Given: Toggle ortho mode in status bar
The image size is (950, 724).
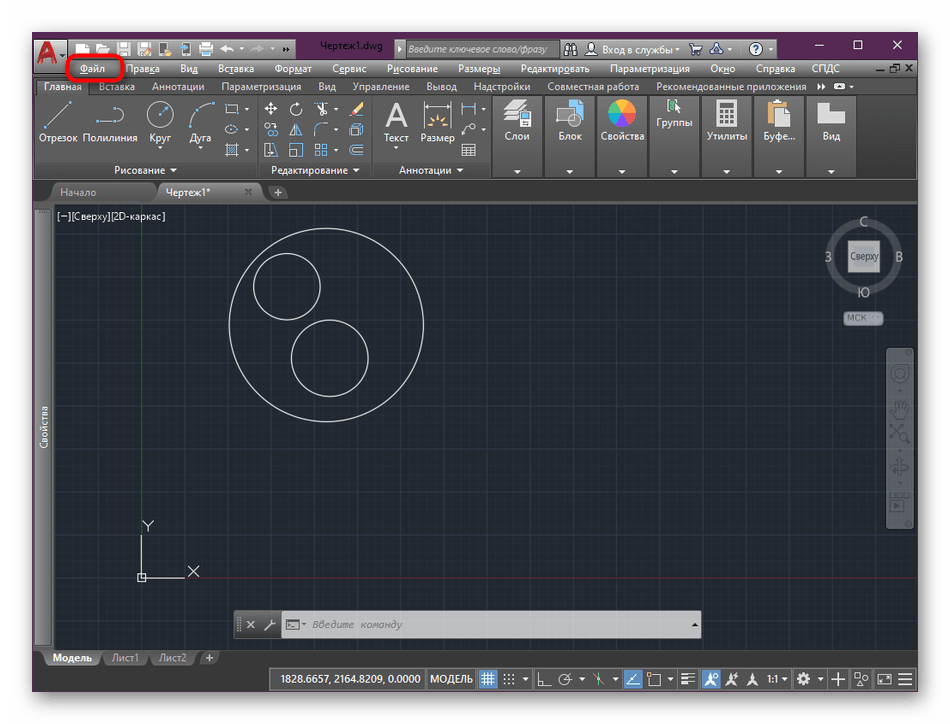Looking at the screenshot, I should (x=544, y=679).
